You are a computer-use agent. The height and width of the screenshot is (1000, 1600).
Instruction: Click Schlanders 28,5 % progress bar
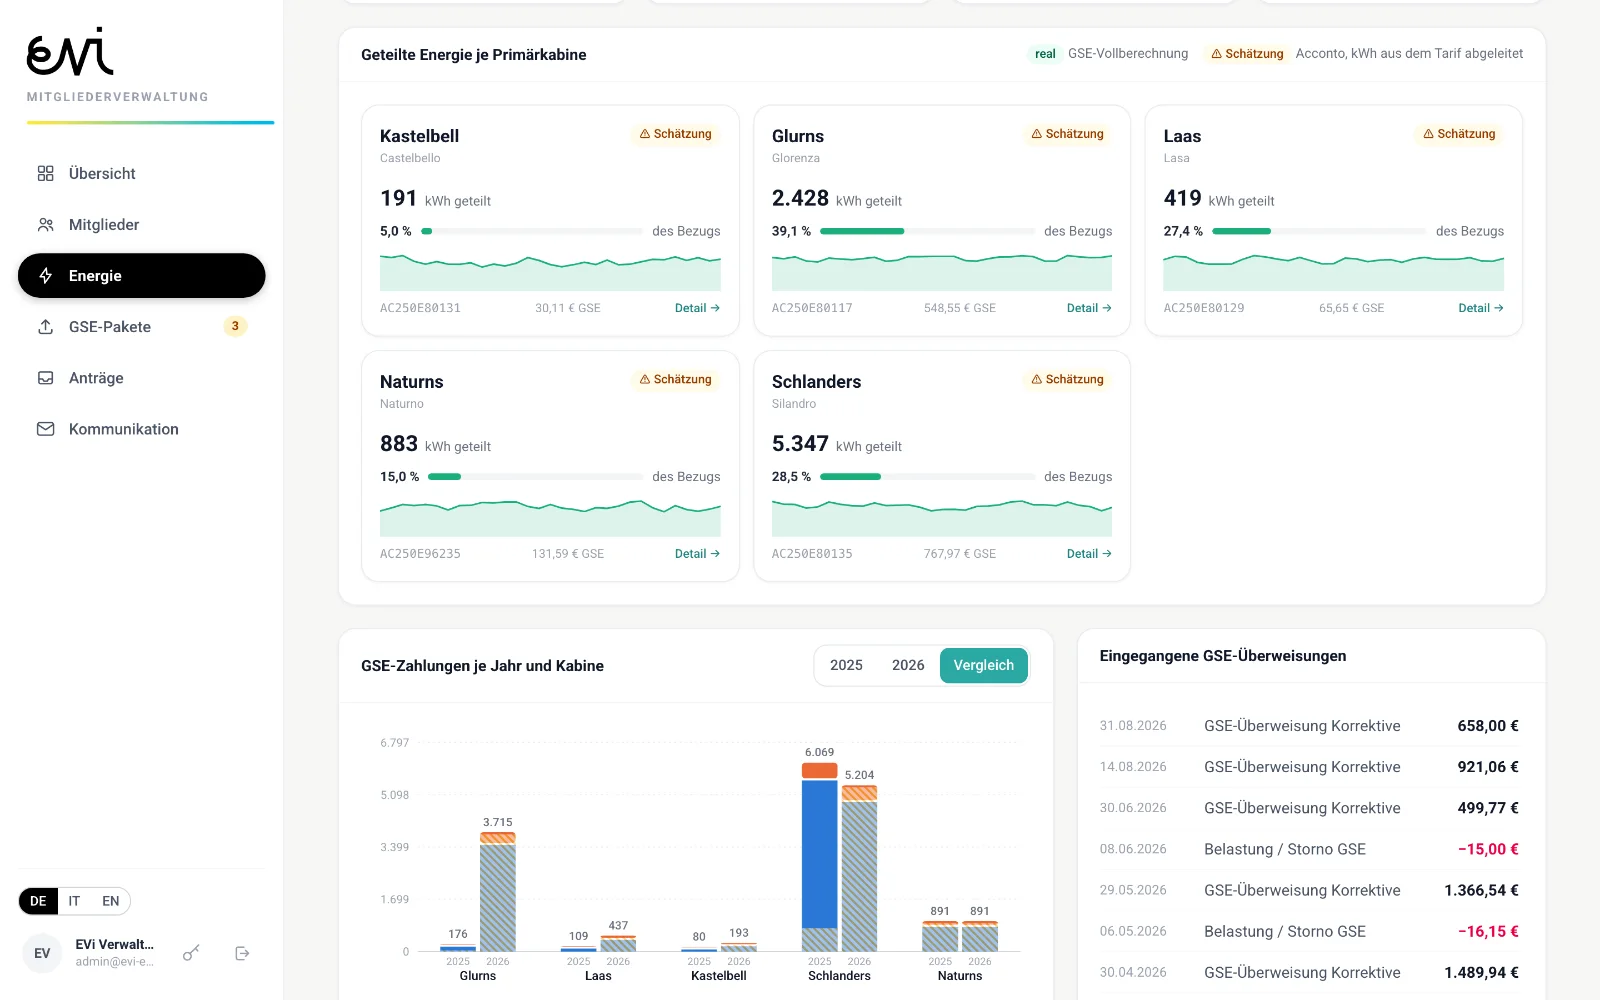tap(927, 477)
